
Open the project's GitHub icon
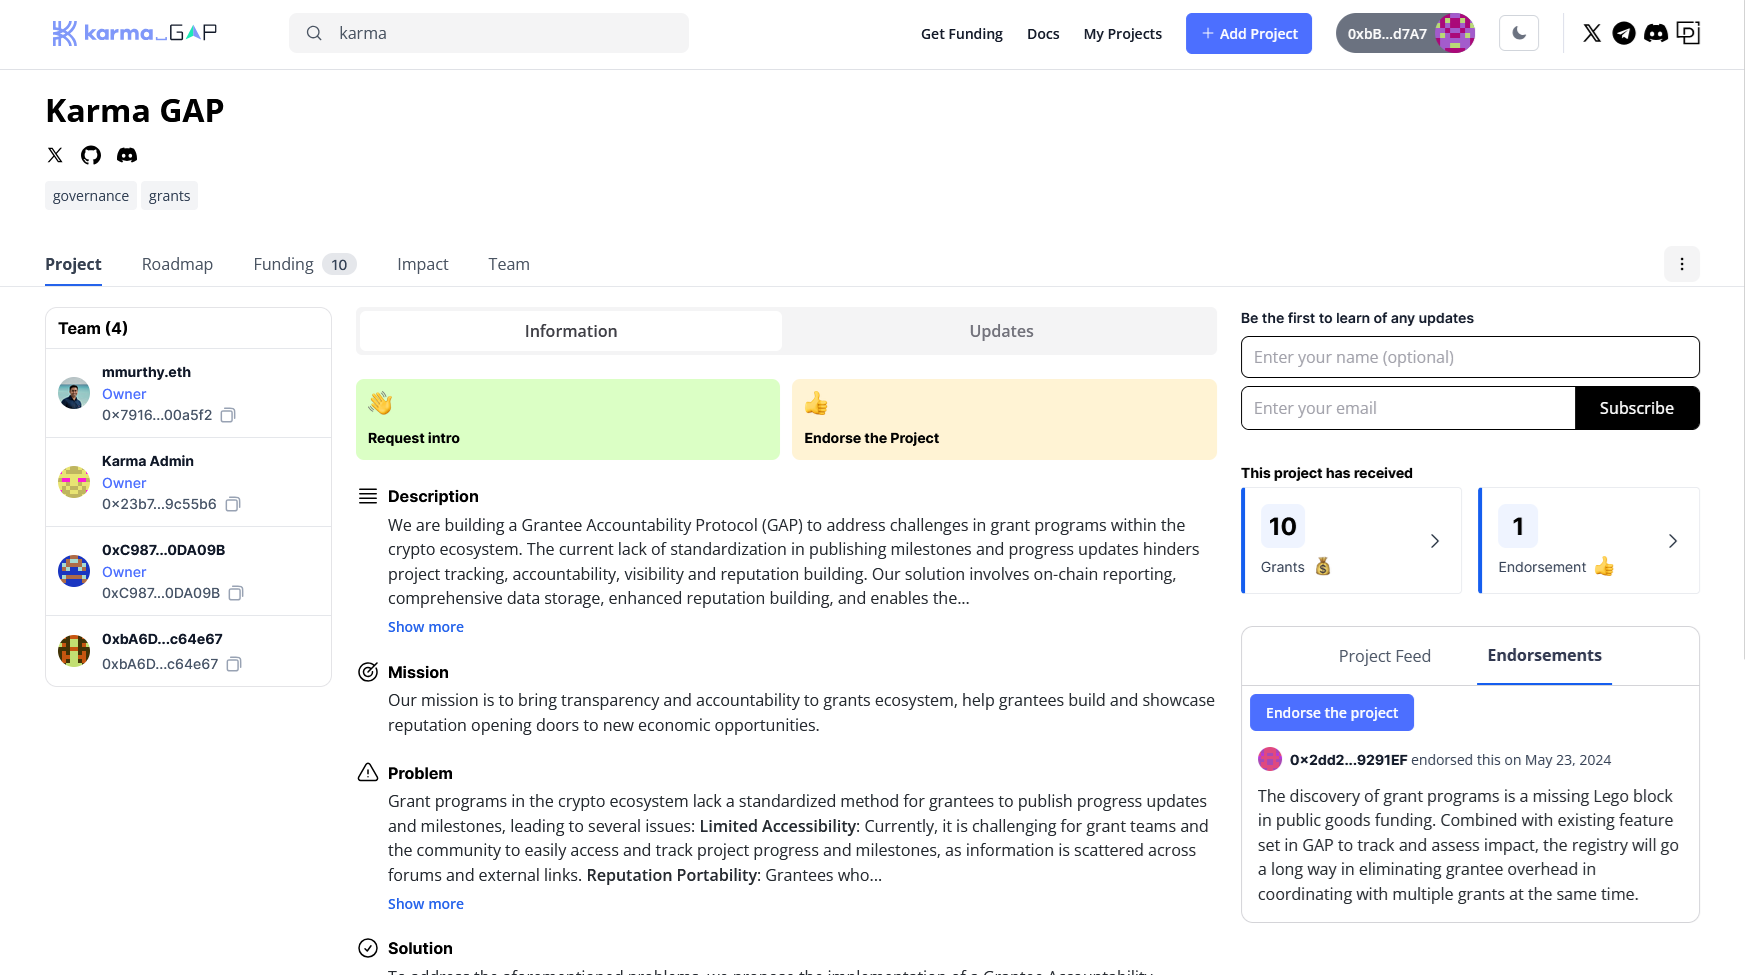(x=91, y=155)
